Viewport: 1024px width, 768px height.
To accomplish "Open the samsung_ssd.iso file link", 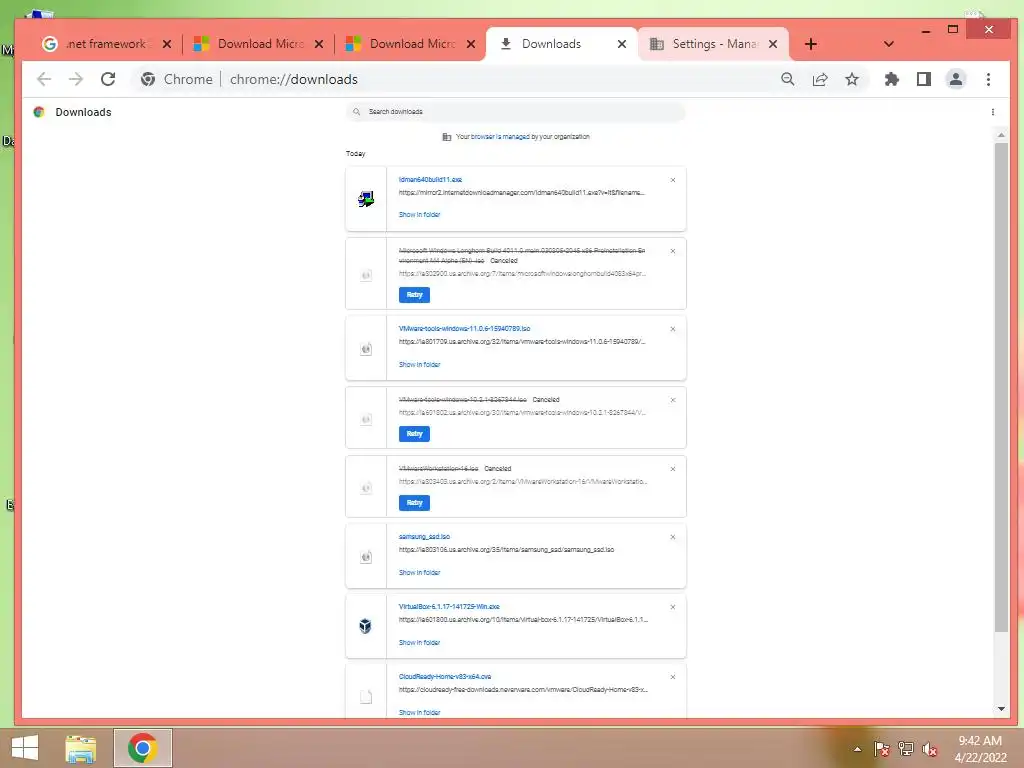I will [424, 536].
